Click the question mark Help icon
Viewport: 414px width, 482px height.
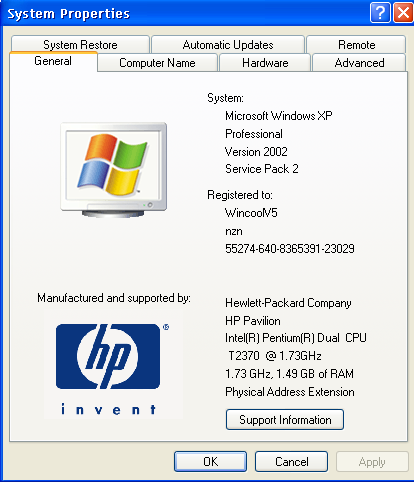[x=380, y=13]
